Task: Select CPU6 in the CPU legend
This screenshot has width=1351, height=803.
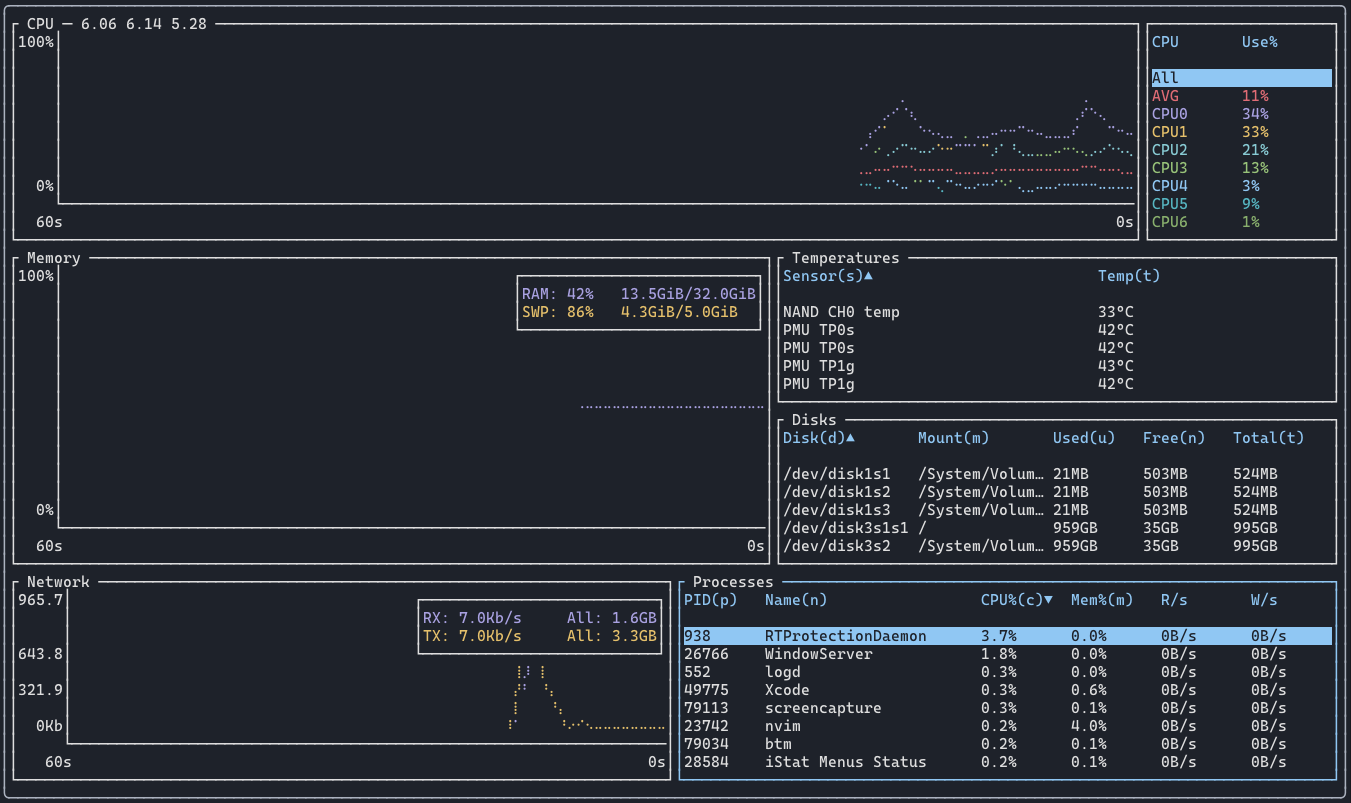Action: (x=1241, y=222)
